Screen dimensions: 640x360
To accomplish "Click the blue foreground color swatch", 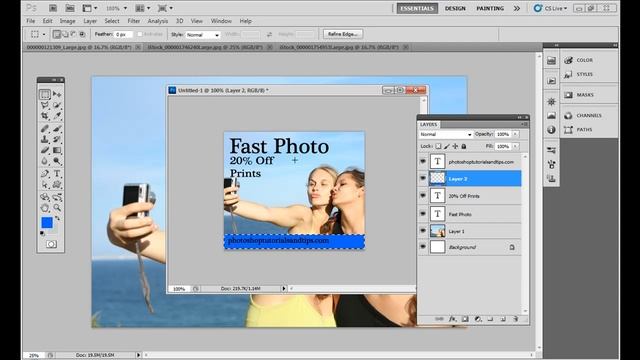I will [x=47, y=222].
